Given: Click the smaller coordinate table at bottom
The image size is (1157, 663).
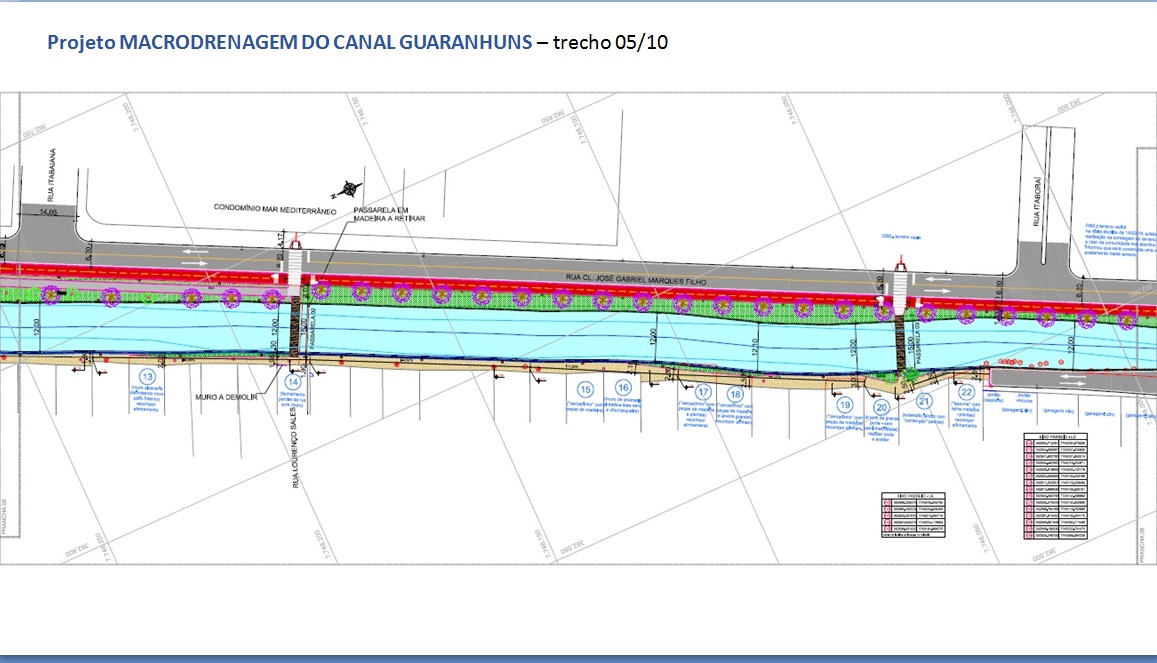Looking at the screenshot, I should click(x=915, y=516).
